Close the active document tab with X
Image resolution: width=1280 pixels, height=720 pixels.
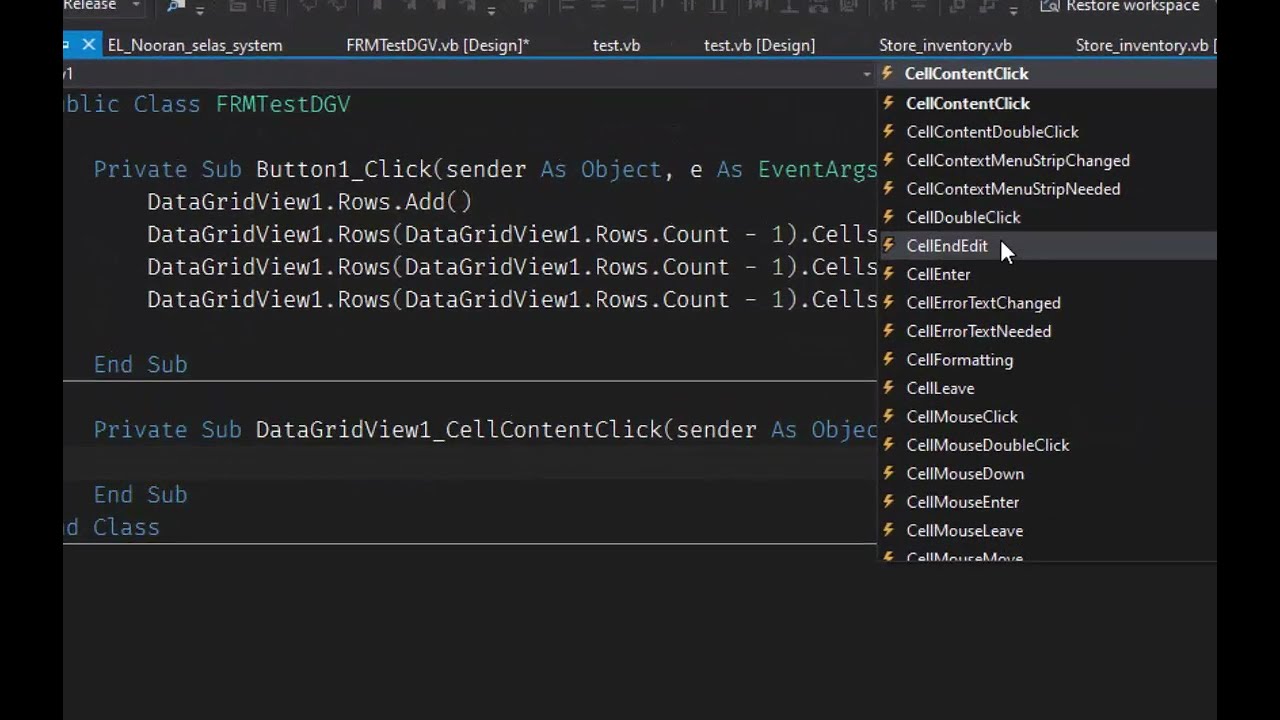point(88,44)
